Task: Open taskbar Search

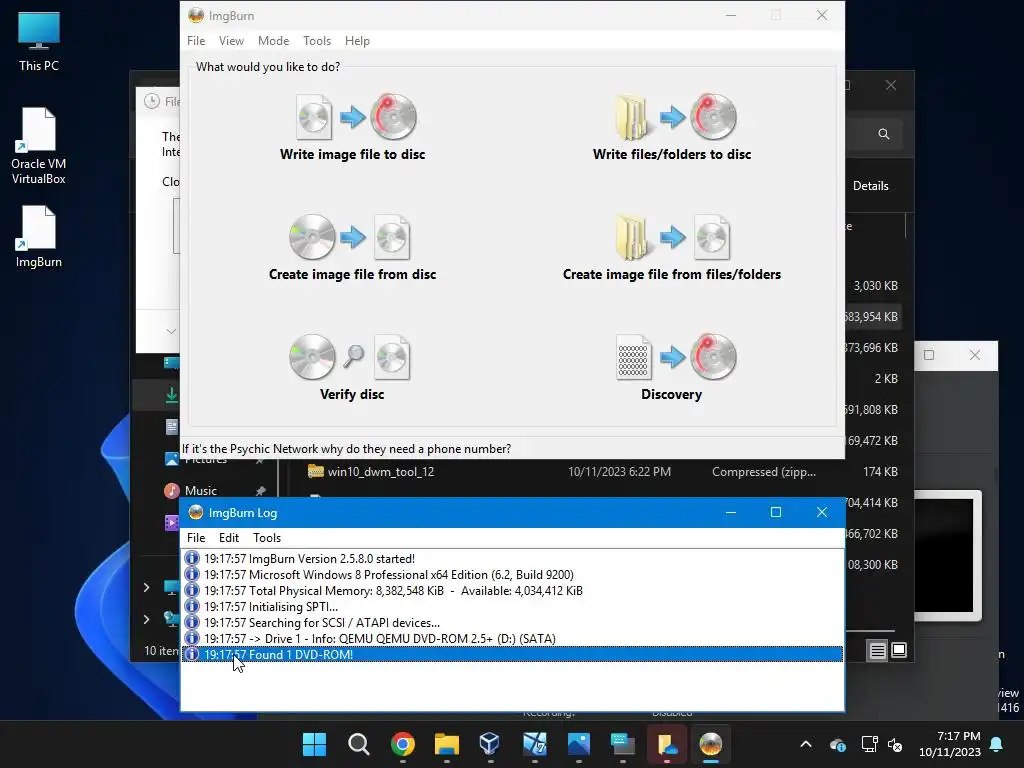Action: pos(359,744)
